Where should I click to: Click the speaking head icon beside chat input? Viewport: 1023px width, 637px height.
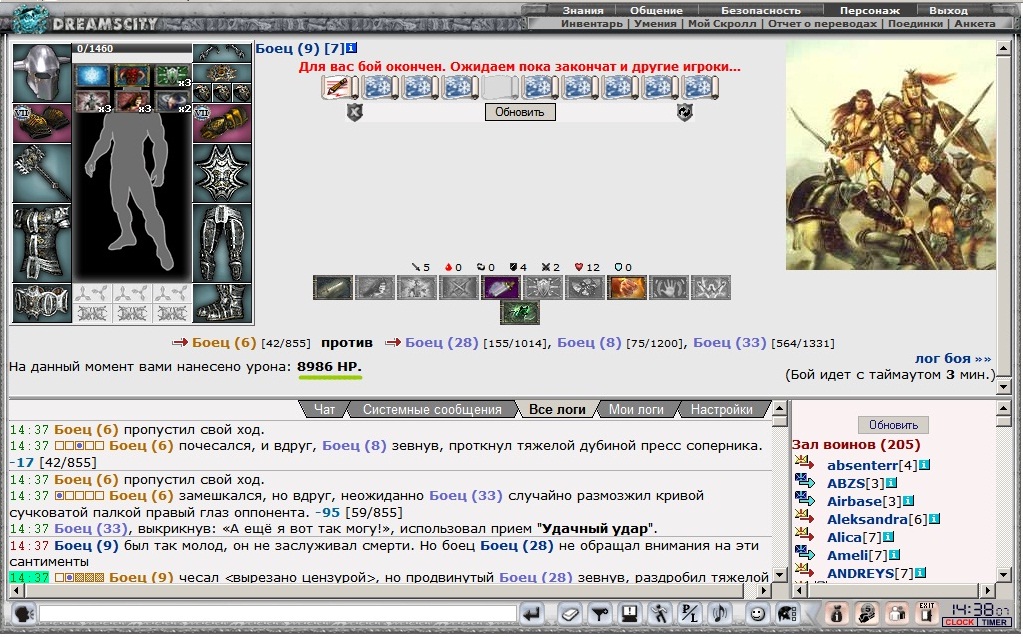(23, 614)
